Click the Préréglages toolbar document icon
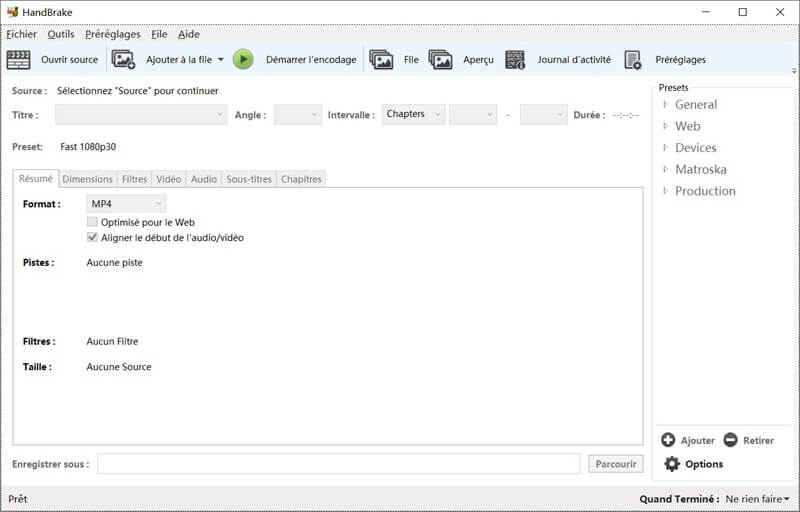Viewport: 800px width, 512px height. 633,60
